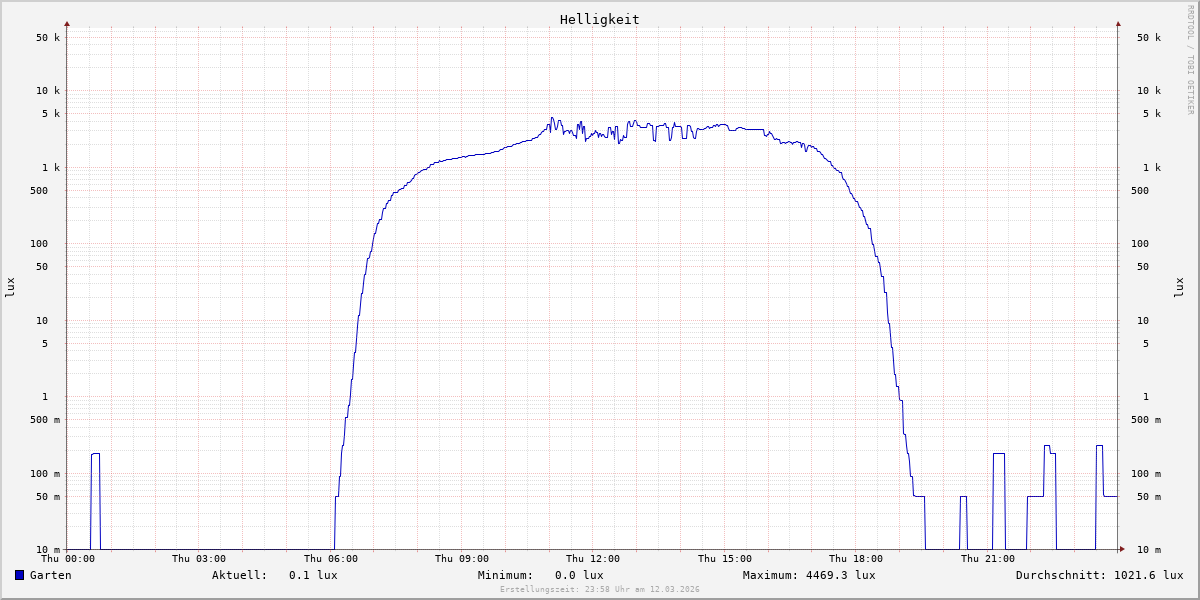Click the RRDTOOL / TOBI OETIKER watermark
The height and width of the screenshot is (600, 1200).
coord(1190,60)
